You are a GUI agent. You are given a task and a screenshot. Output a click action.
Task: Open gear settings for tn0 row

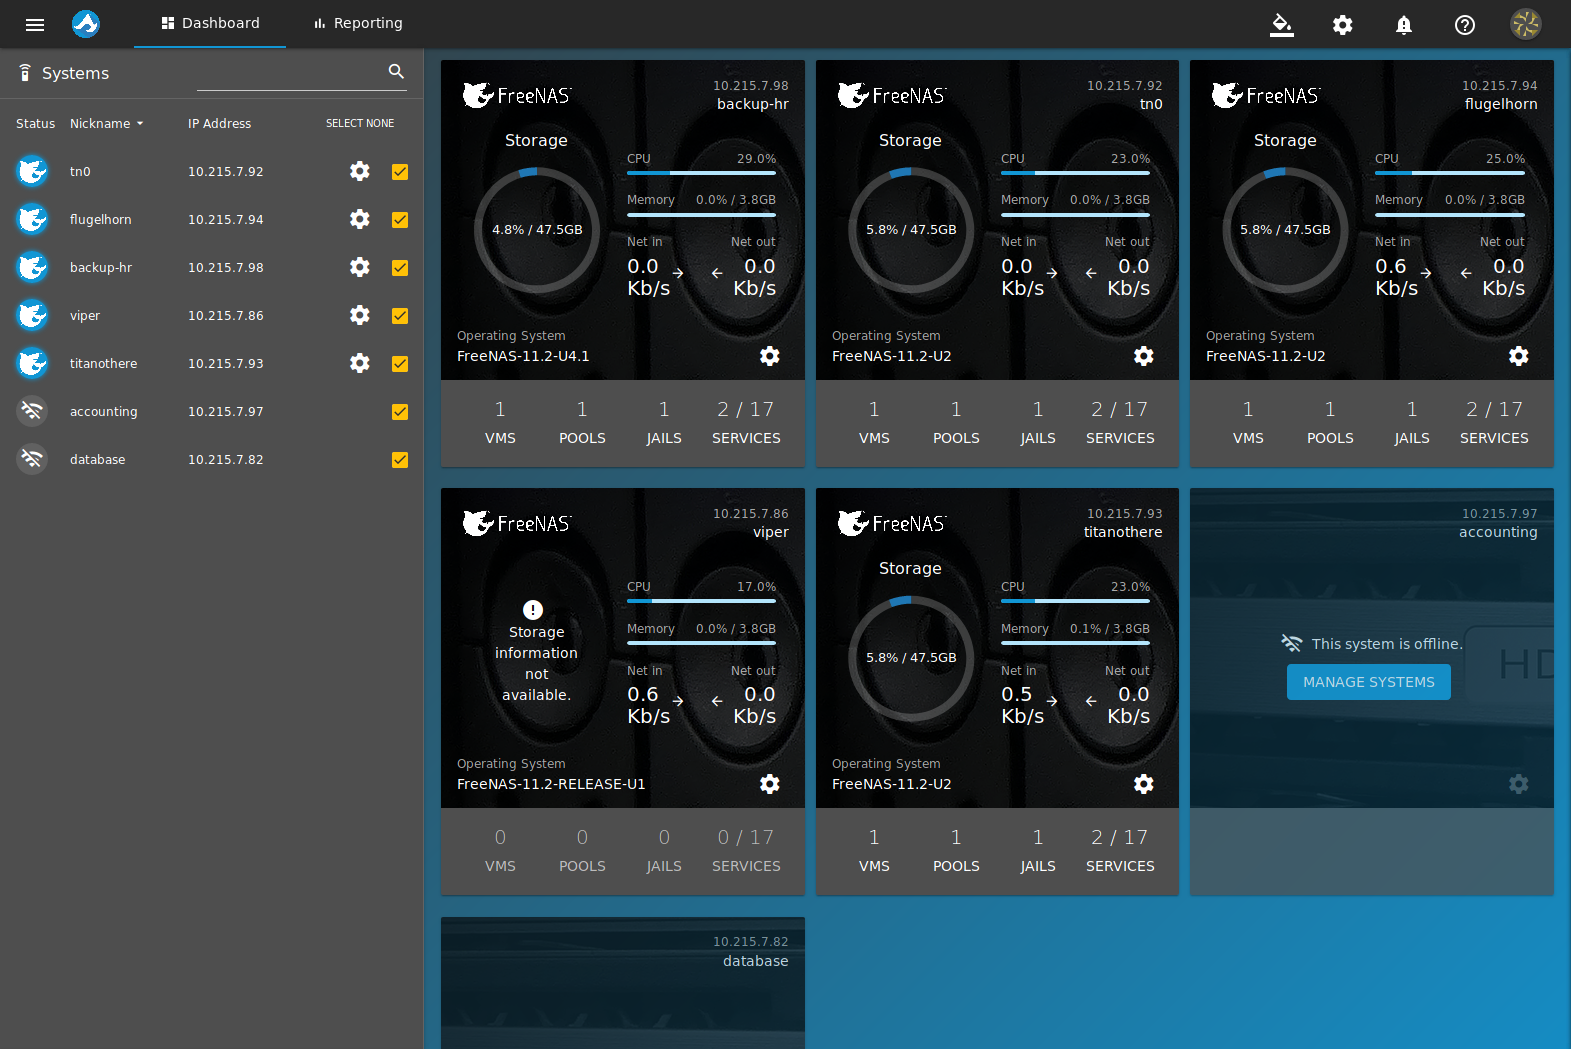(360, 171)
